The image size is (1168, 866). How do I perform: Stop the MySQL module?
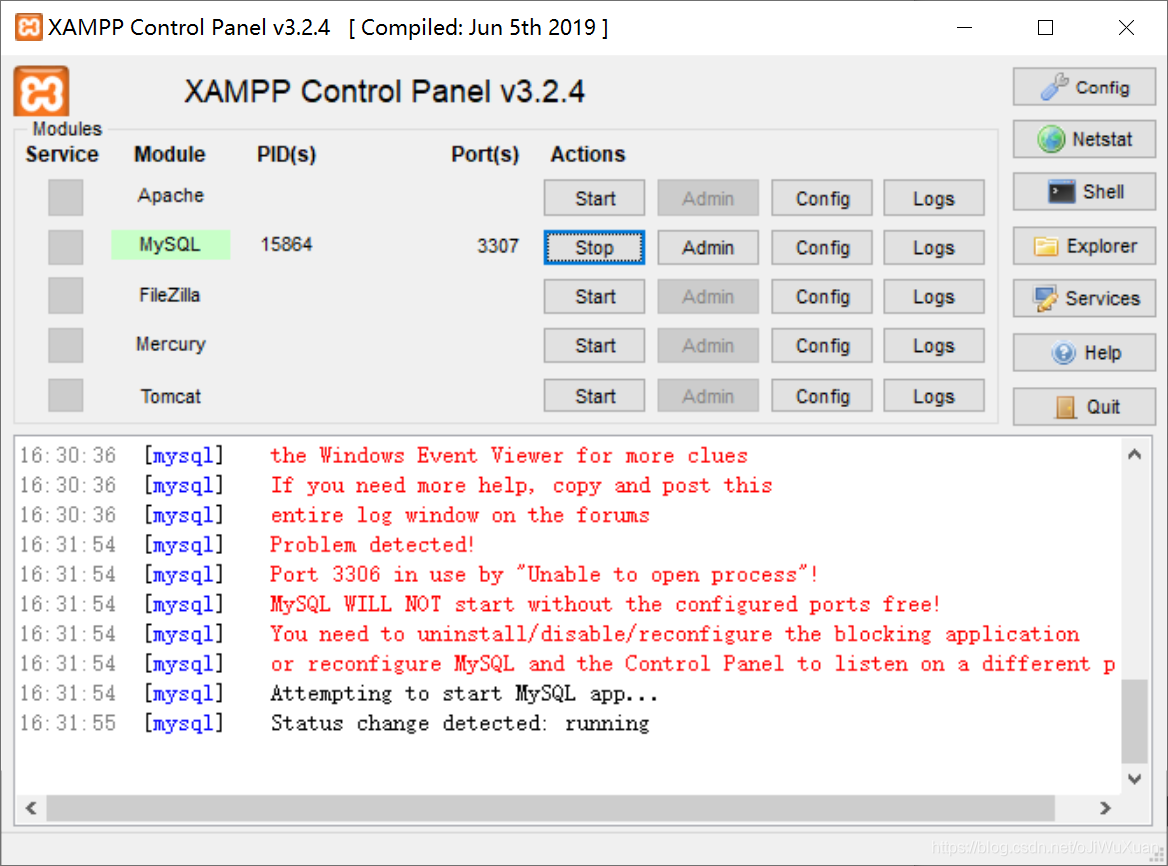pyautogui.click(x=594, y=247)
